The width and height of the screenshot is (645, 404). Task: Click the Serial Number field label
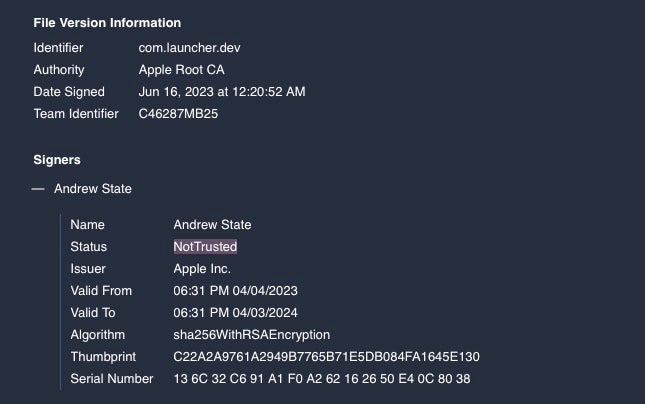[112, 379]
